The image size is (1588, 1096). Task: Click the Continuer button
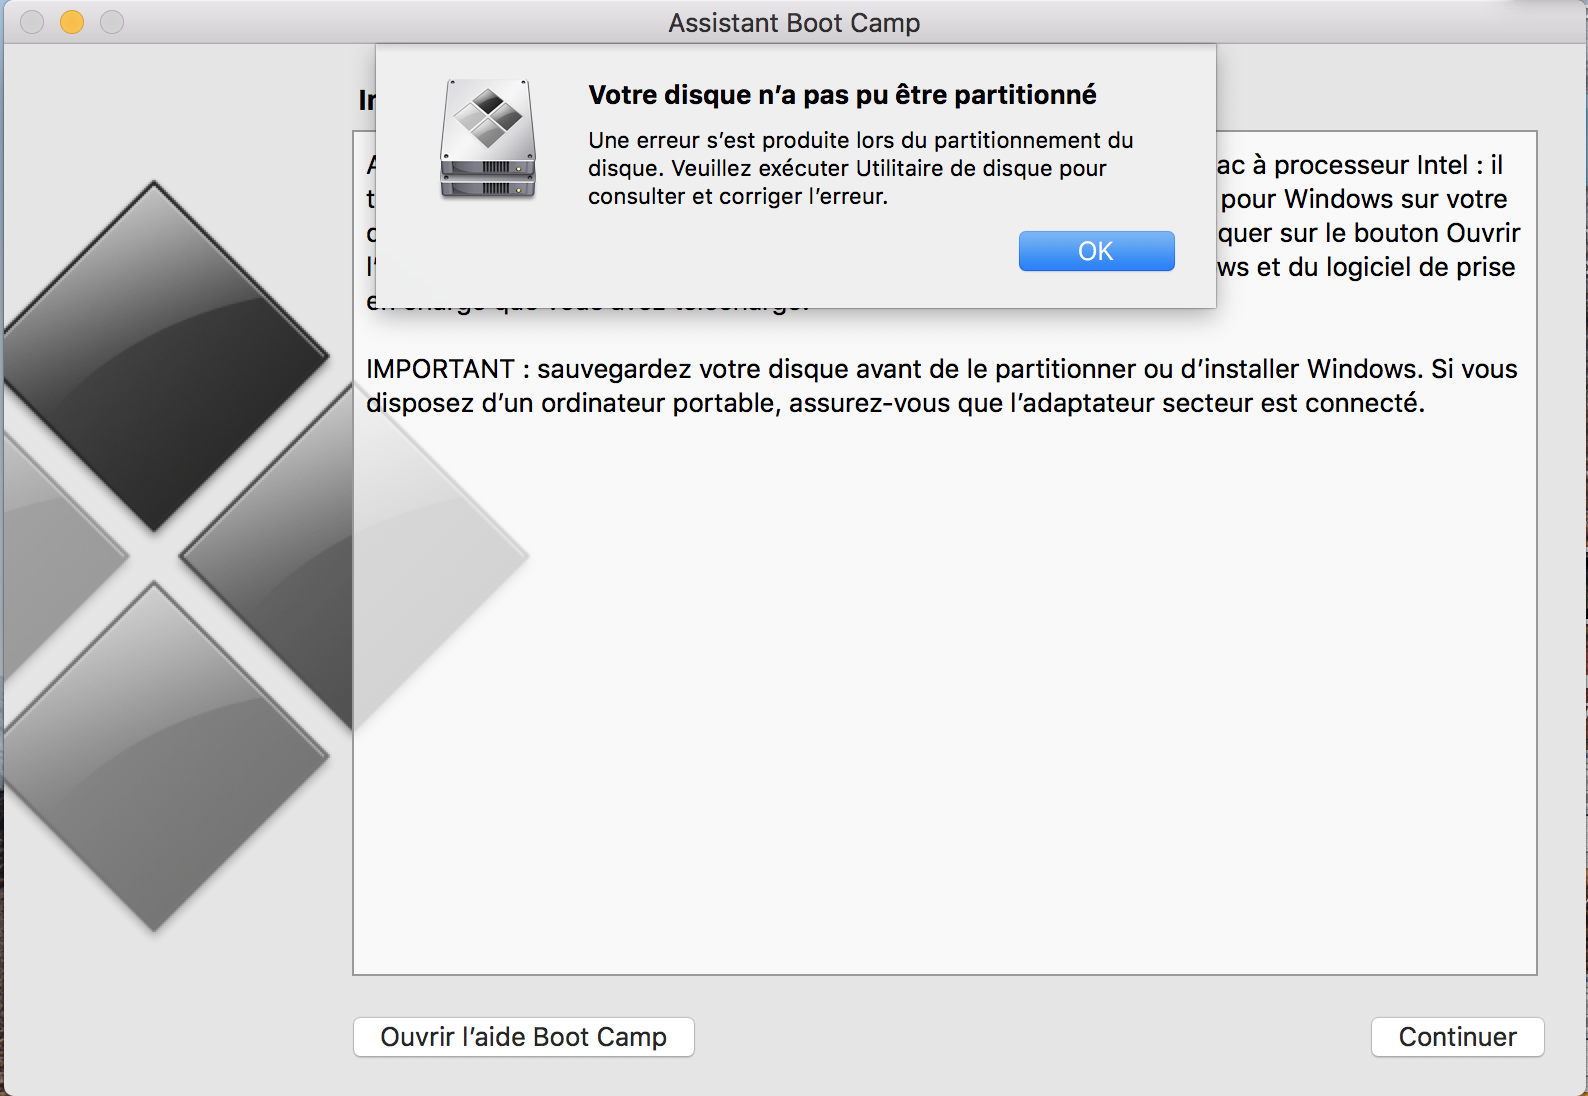[1457, 1037]
